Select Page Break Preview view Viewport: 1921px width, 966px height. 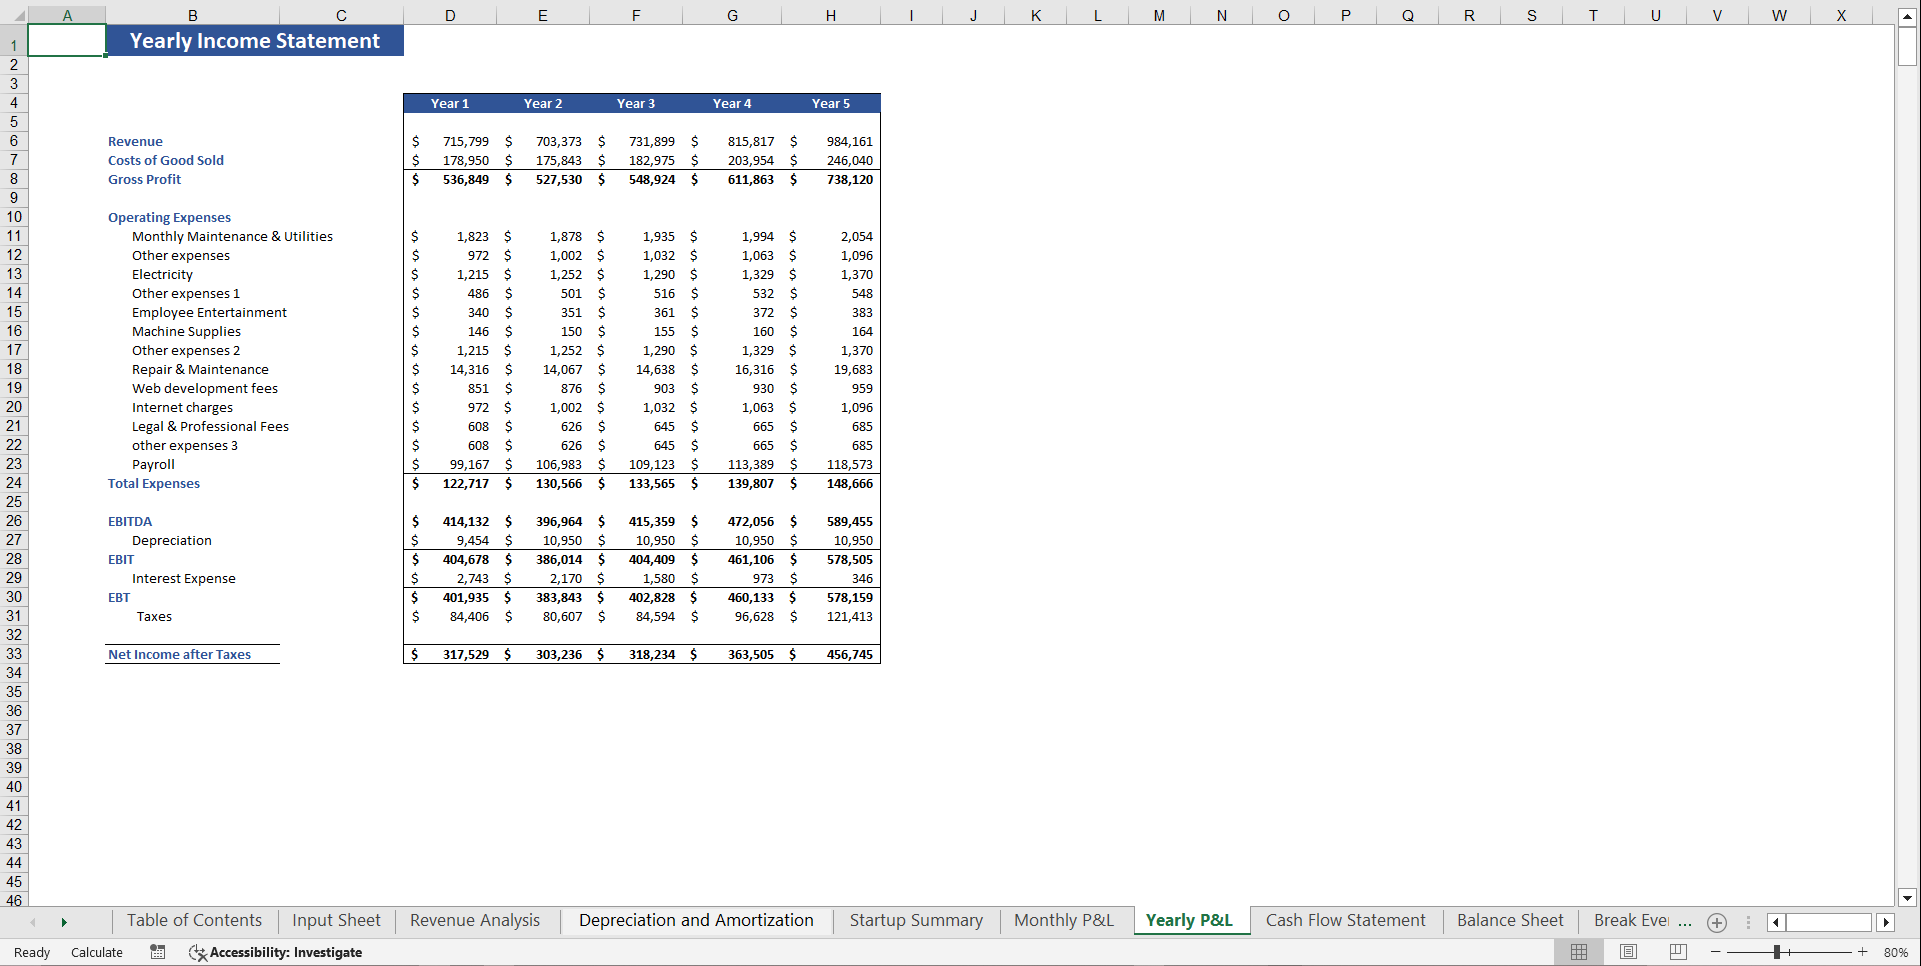pyautogui.click(x=1677, y=952)
